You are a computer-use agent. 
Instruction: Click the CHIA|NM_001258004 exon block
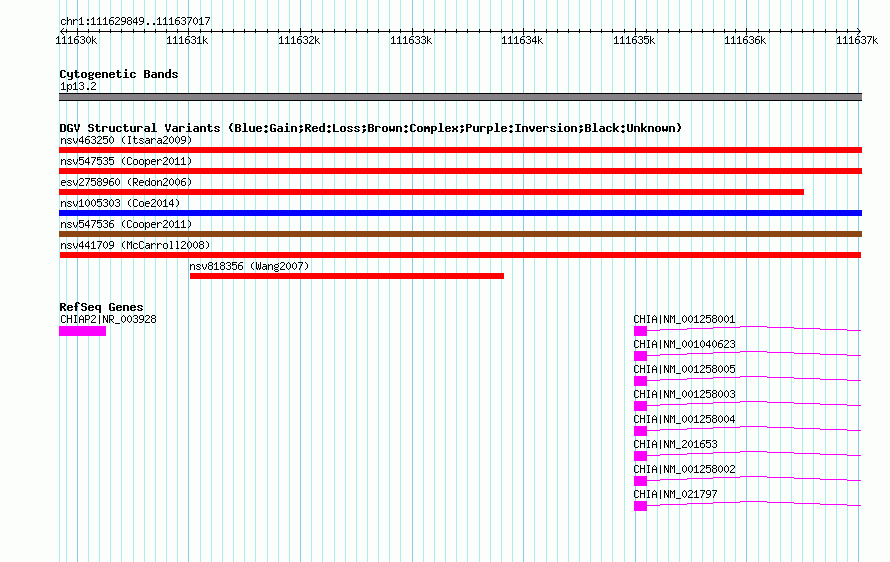click(x=640, y=431)
